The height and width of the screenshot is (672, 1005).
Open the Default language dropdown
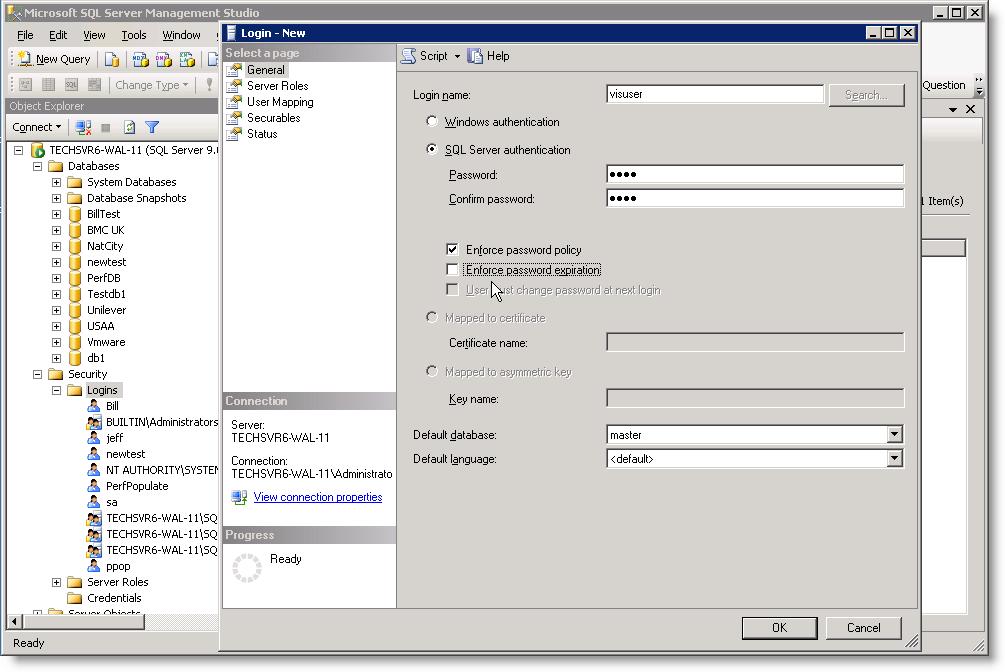(x=895, y=458)
